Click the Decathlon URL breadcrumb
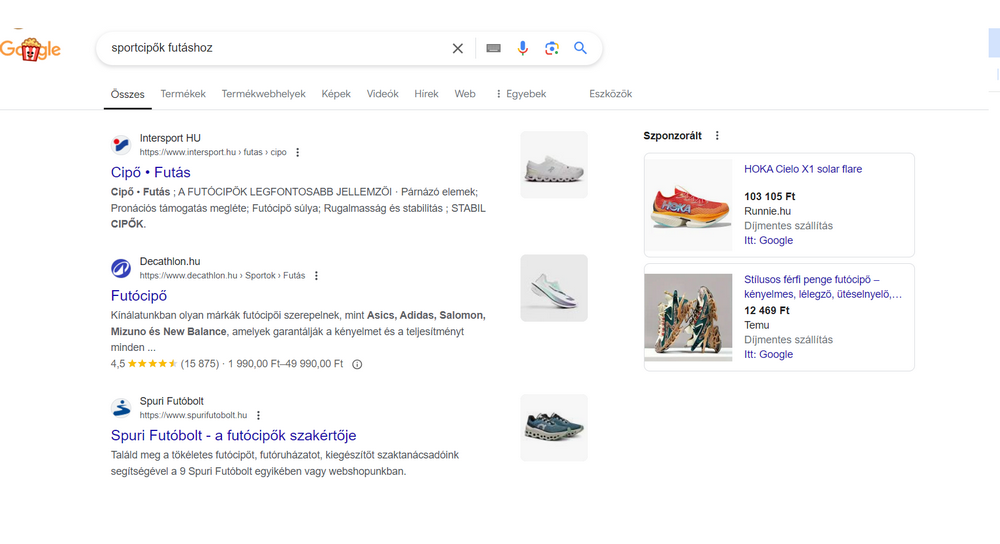Viewport: 1000px width, 544px height. tap(222, 276)
